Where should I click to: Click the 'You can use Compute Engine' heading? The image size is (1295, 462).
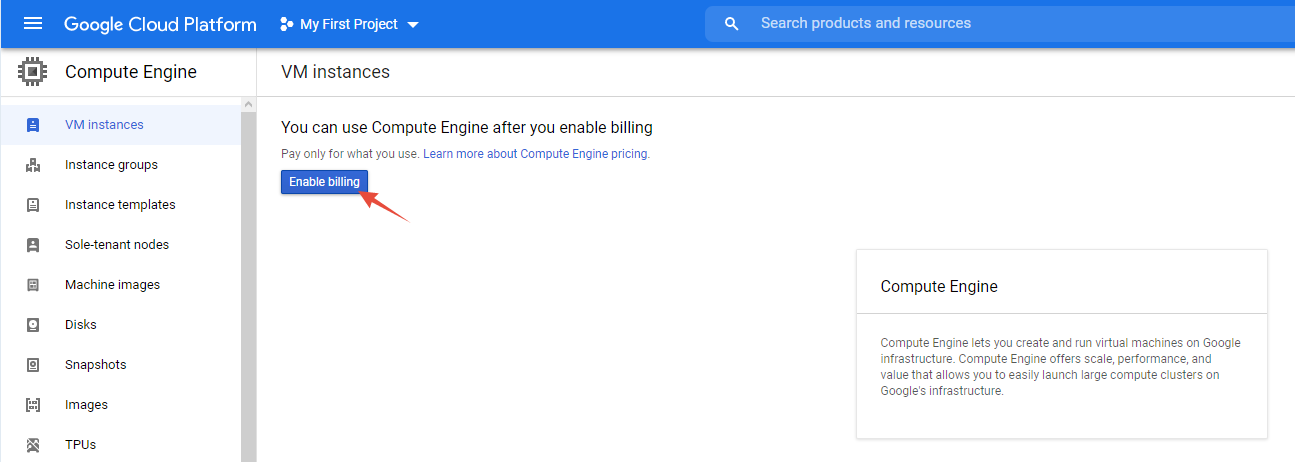(467, 128)
